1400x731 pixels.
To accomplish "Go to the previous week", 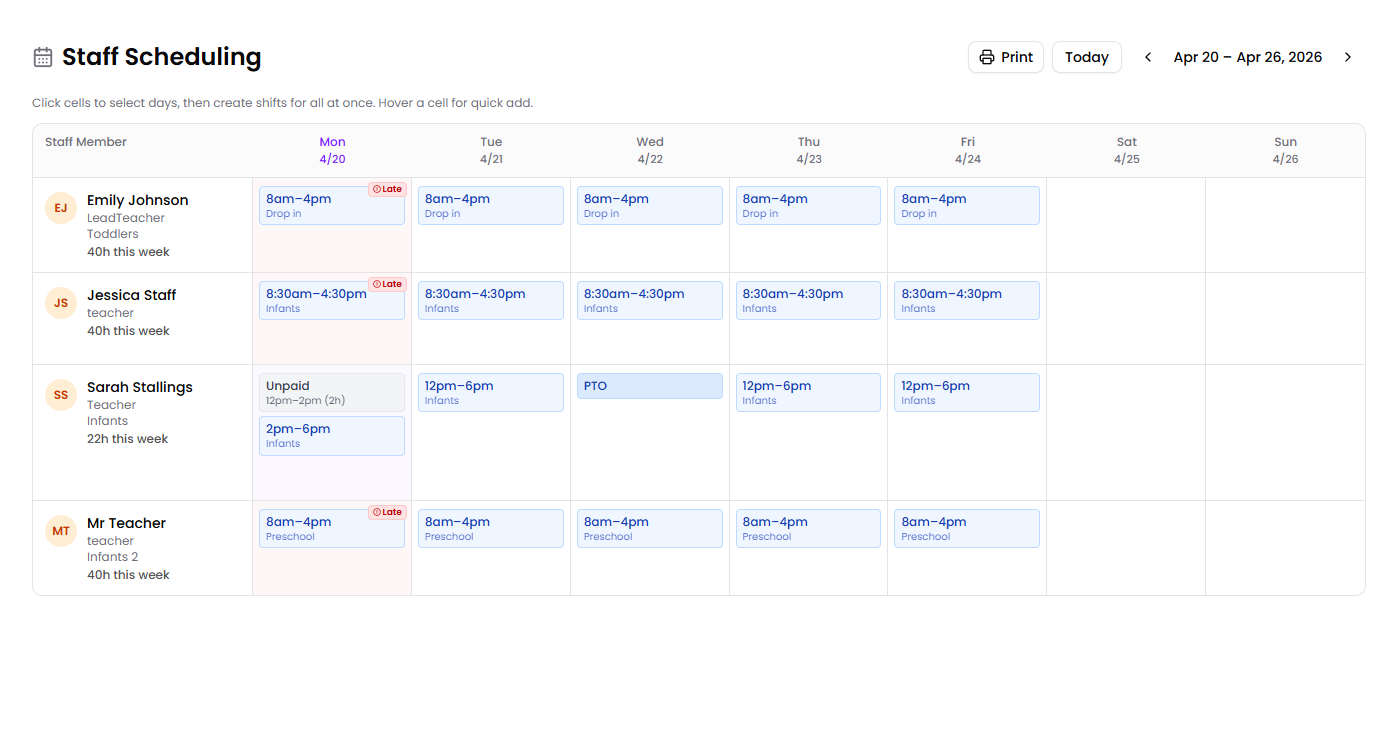I will pyautogui.click(x=1148, y=57).
